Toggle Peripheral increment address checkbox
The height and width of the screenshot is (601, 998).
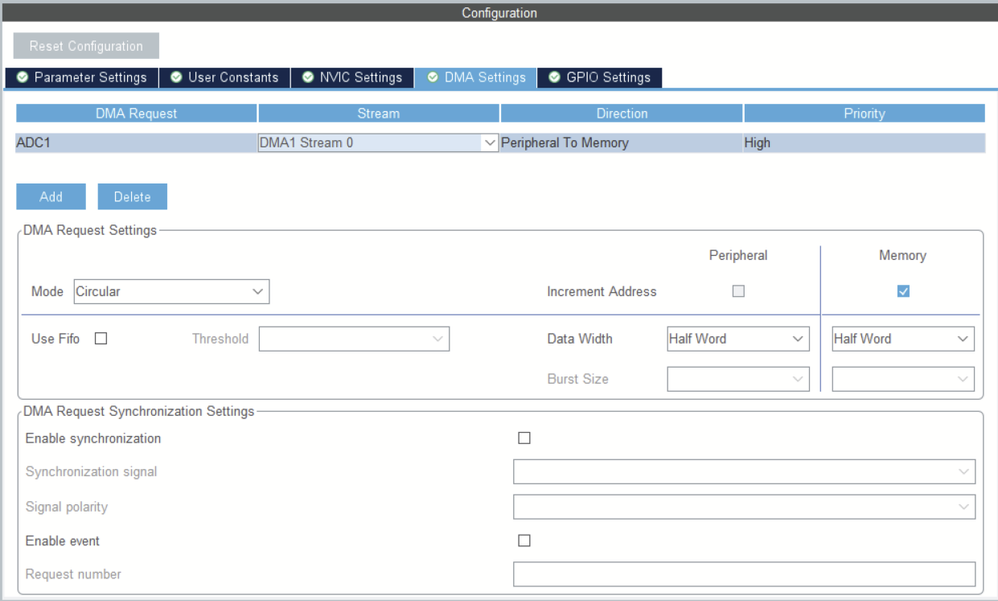pos(738,291)
